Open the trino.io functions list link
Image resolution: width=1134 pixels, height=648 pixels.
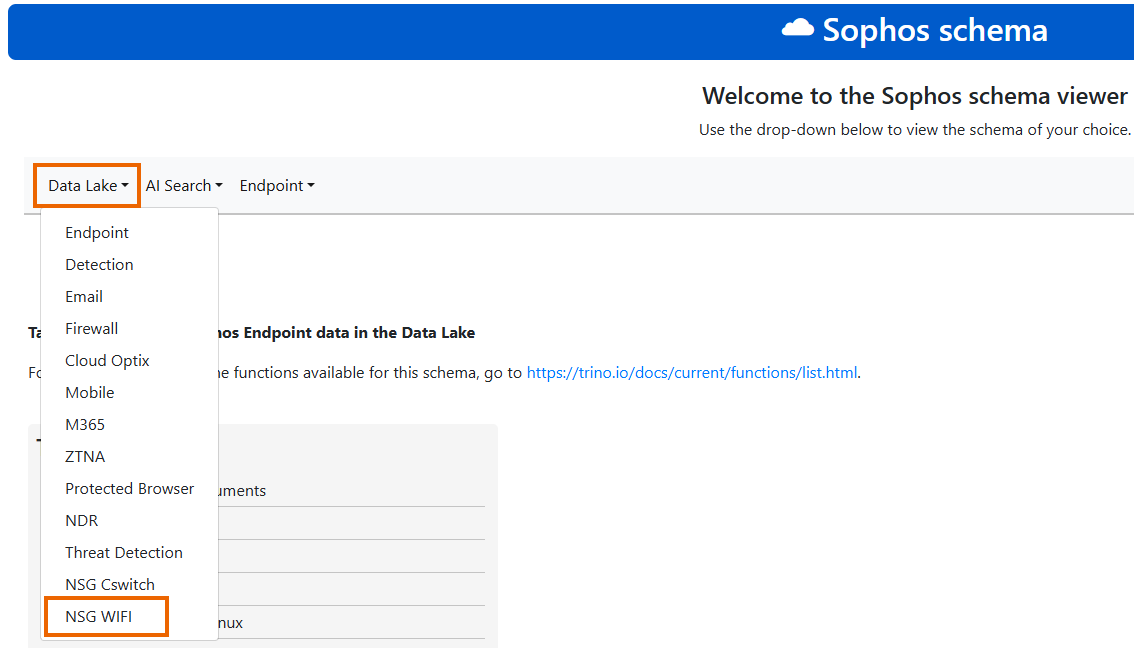pos(692,372)
